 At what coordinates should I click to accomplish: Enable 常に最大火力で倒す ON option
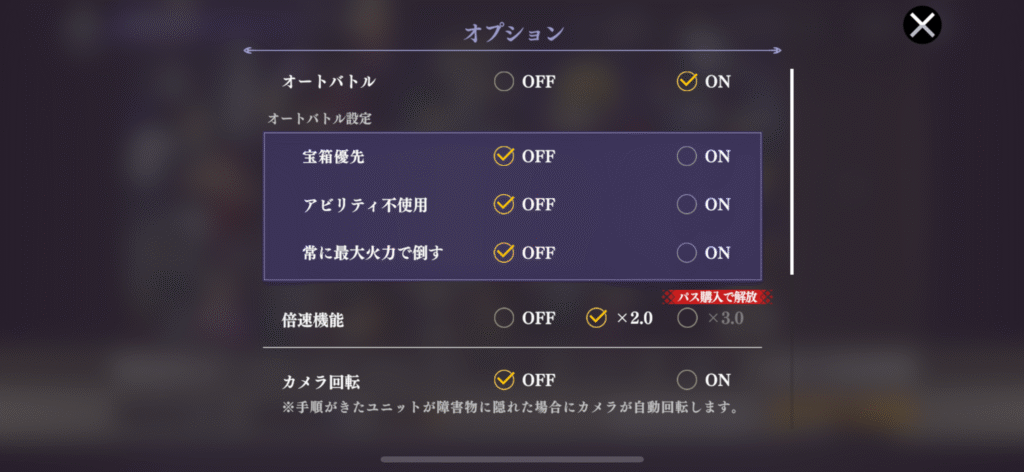pyautogui.click(x=687, y=252)
